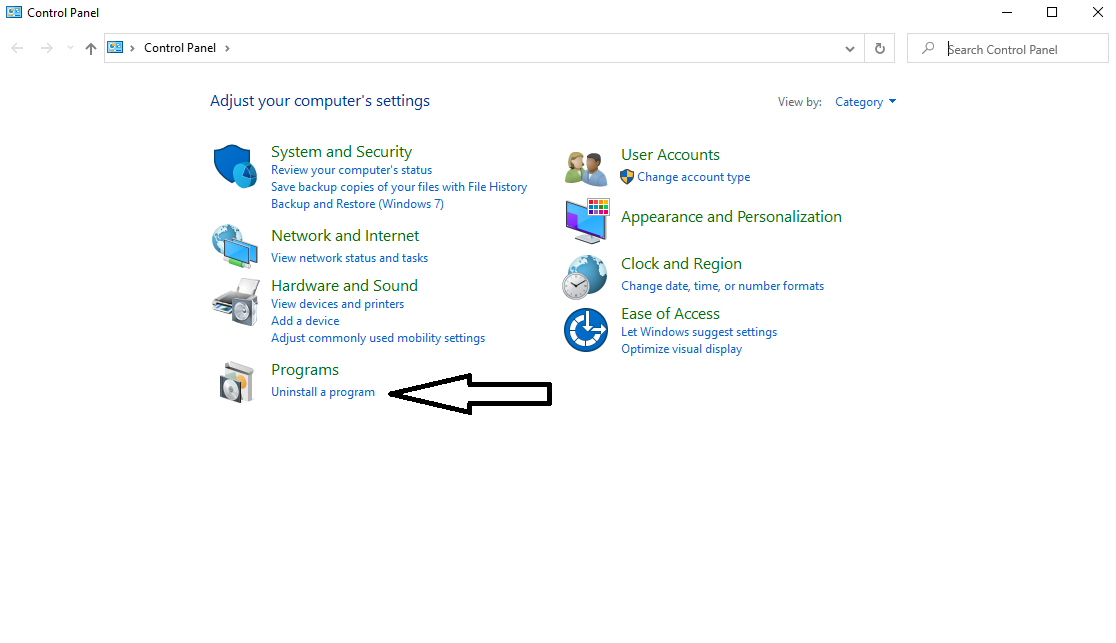Screen dimensions: 1116x643
Task: Click the shield icon beside Change account type
Action: [x=626, y=177]
